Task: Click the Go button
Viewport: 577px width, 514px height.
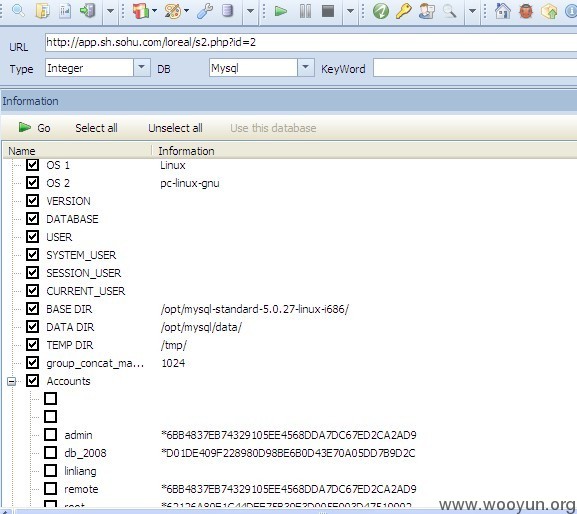Action: pyautogui.click(x=34, y=128)
